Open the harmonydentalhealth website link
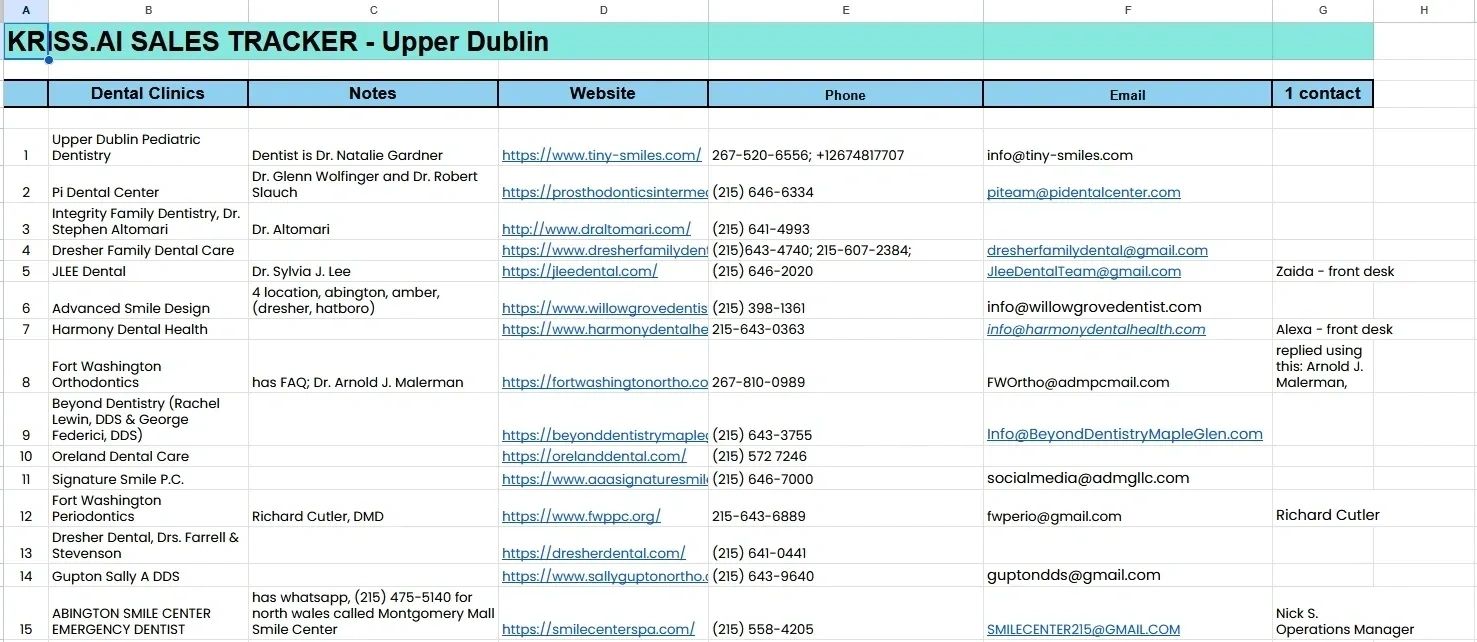The image size is (1477, 642). coord(605,330)
